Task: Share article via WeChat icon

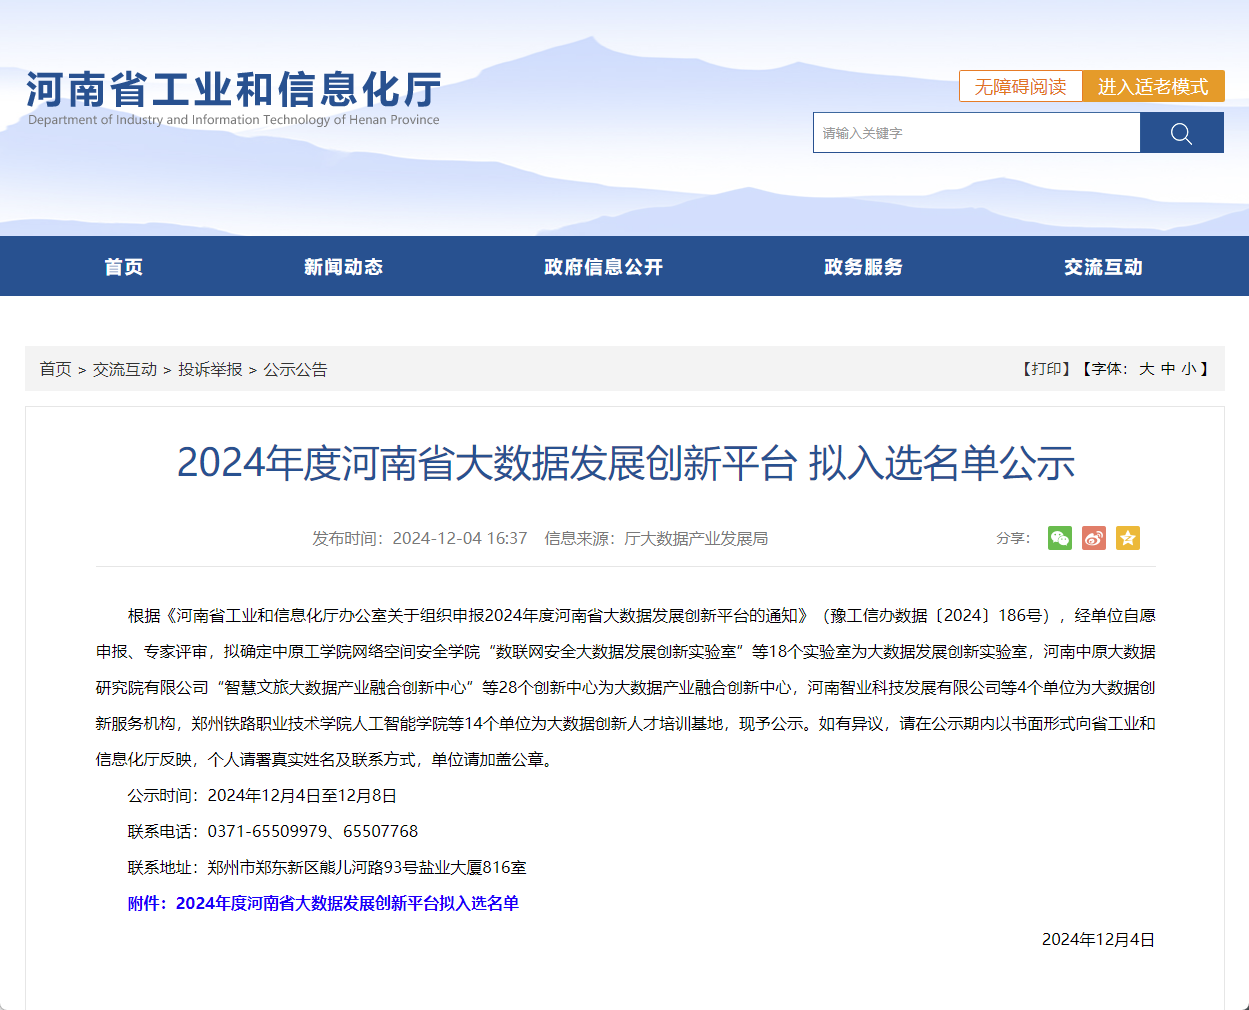Action: click(x=1059, y=538)
